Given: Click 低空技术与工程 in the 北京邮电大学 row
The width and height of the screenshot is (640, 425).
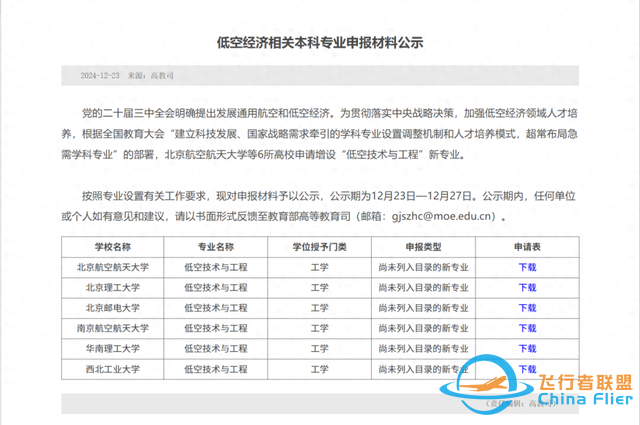Looking at the screenshot, I should tap(216, 308).
